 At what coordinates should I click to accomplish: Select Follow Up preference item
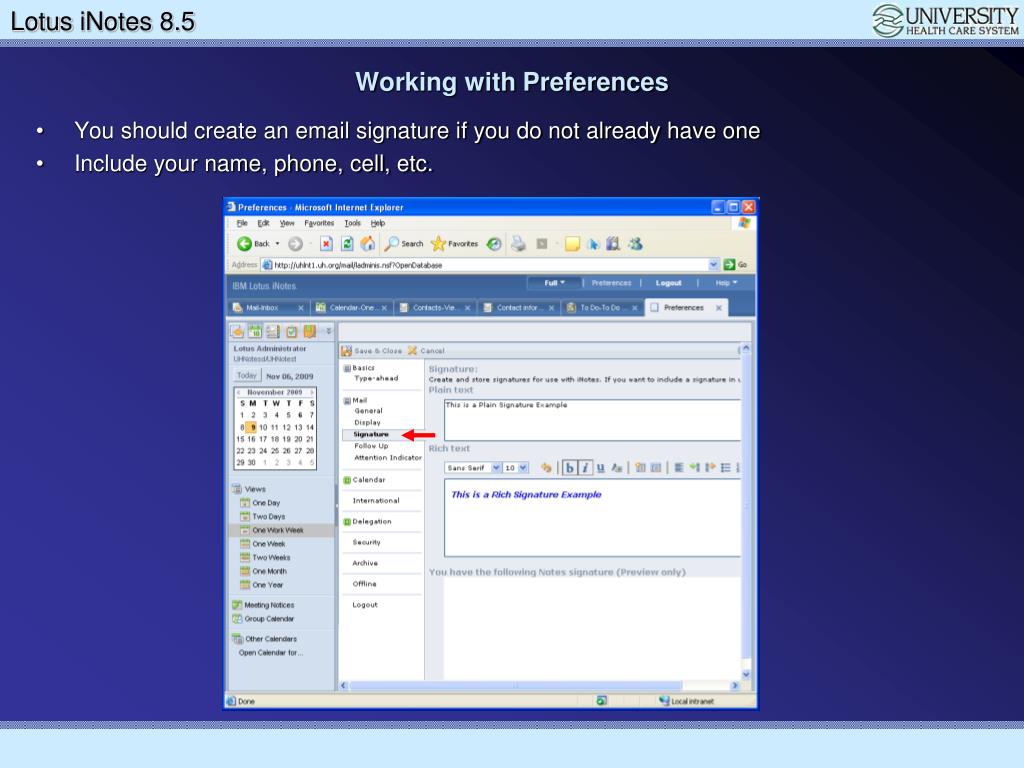coord(371,446)
